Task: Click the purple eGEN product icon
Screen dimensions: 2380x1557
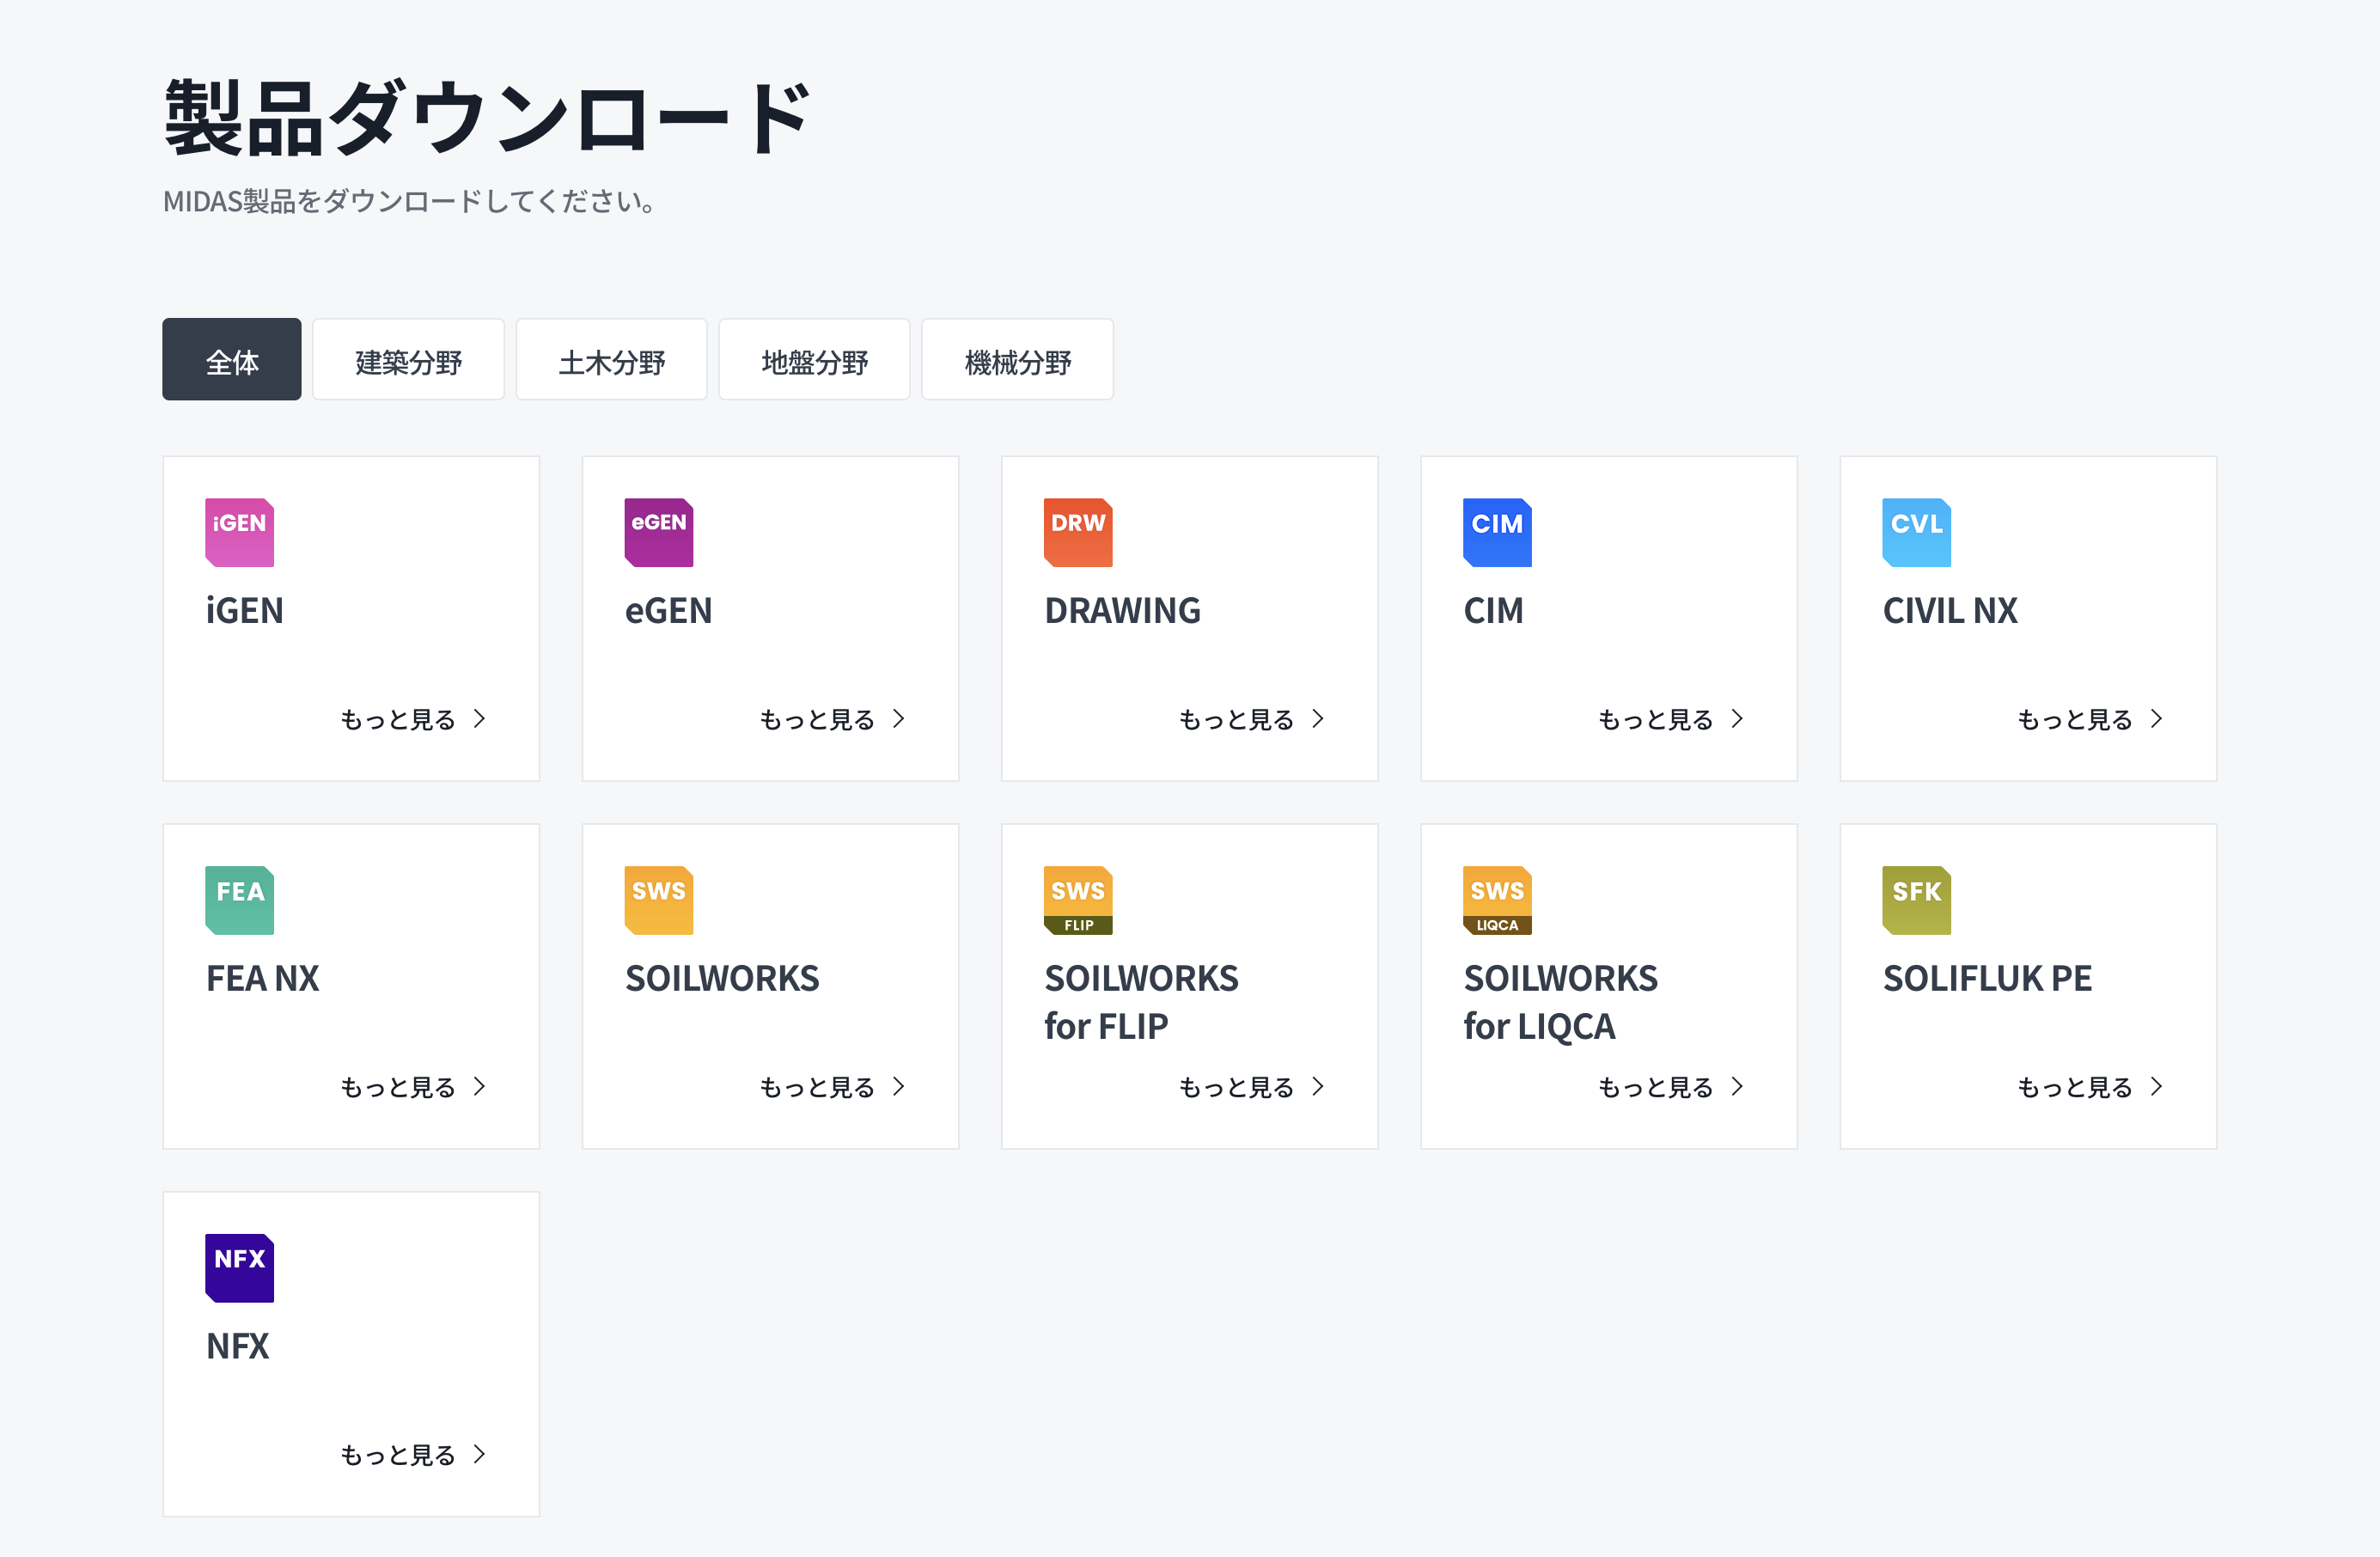Action: 658,532
